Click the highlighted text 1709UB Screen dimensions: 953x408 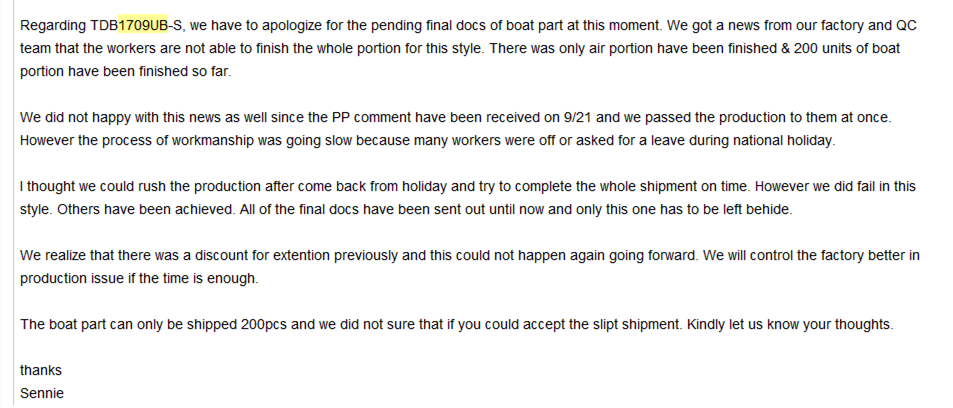[x=143, y=26]
